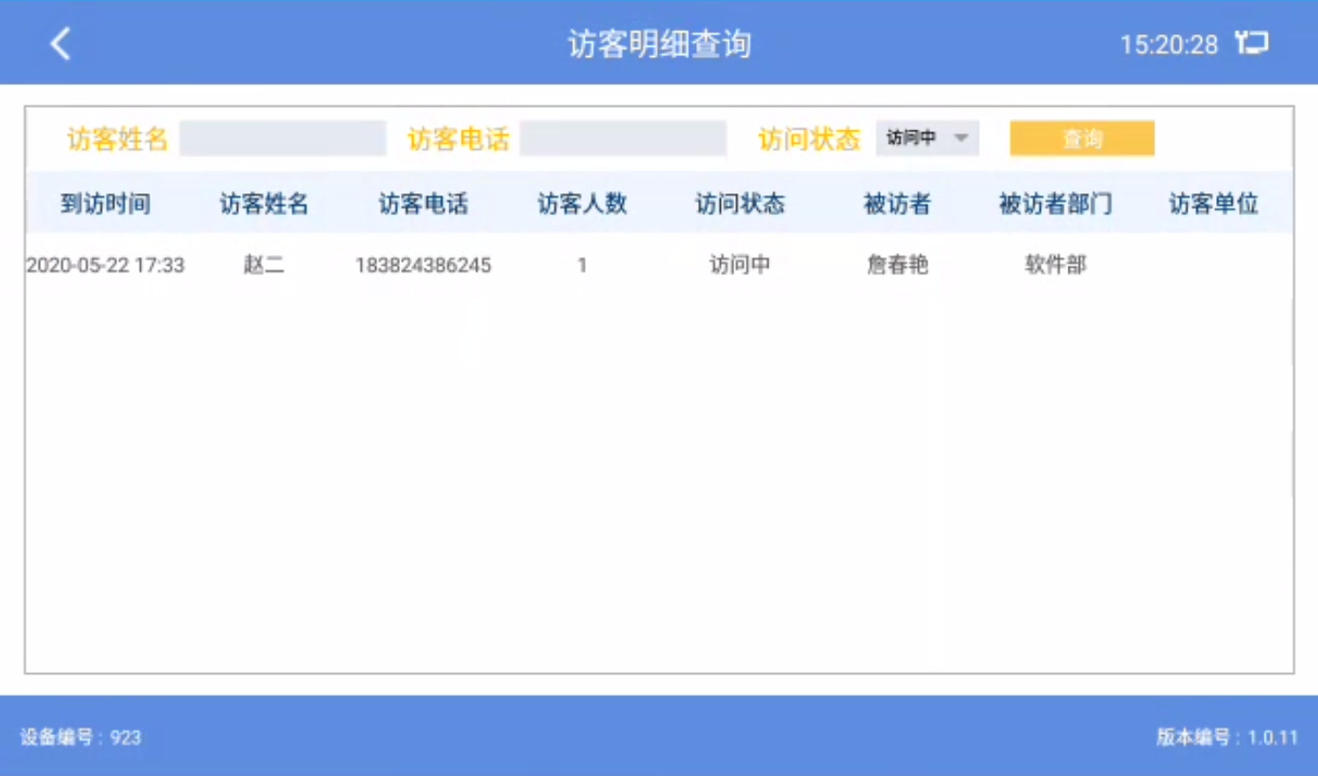This screenshot has width=1318, height=776.
Task: Click the 被访者部门 column header
Action: tap(1056, 204)
